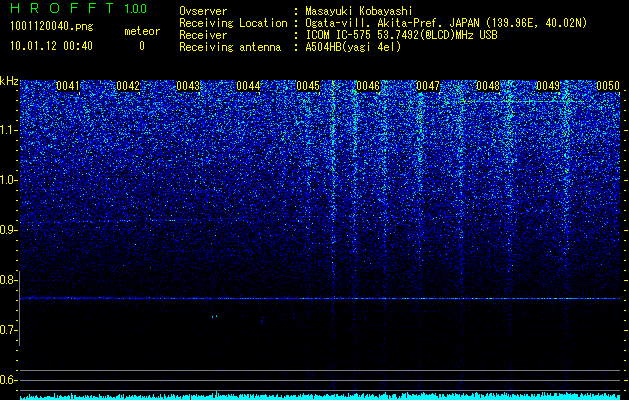Click time marker 0047
Viewport: 629px width, 400px height.
(428, 86)
